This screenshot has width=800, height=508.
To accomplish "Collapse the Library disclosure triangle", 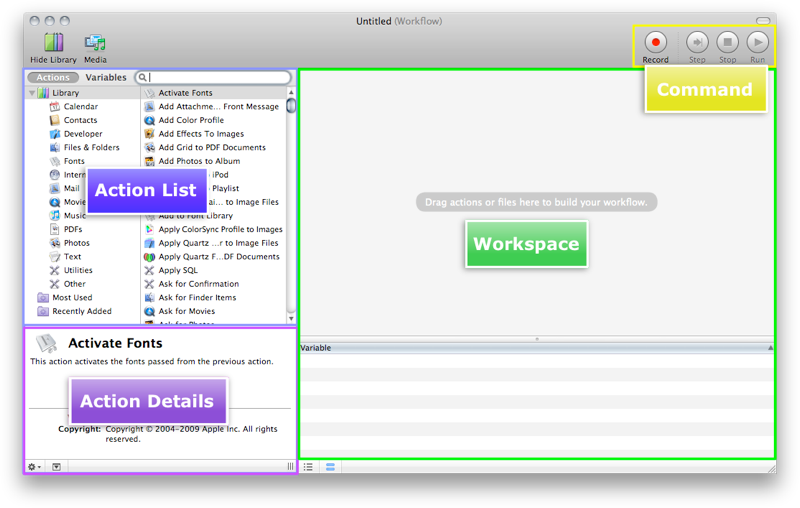I will tap(33, 93).
